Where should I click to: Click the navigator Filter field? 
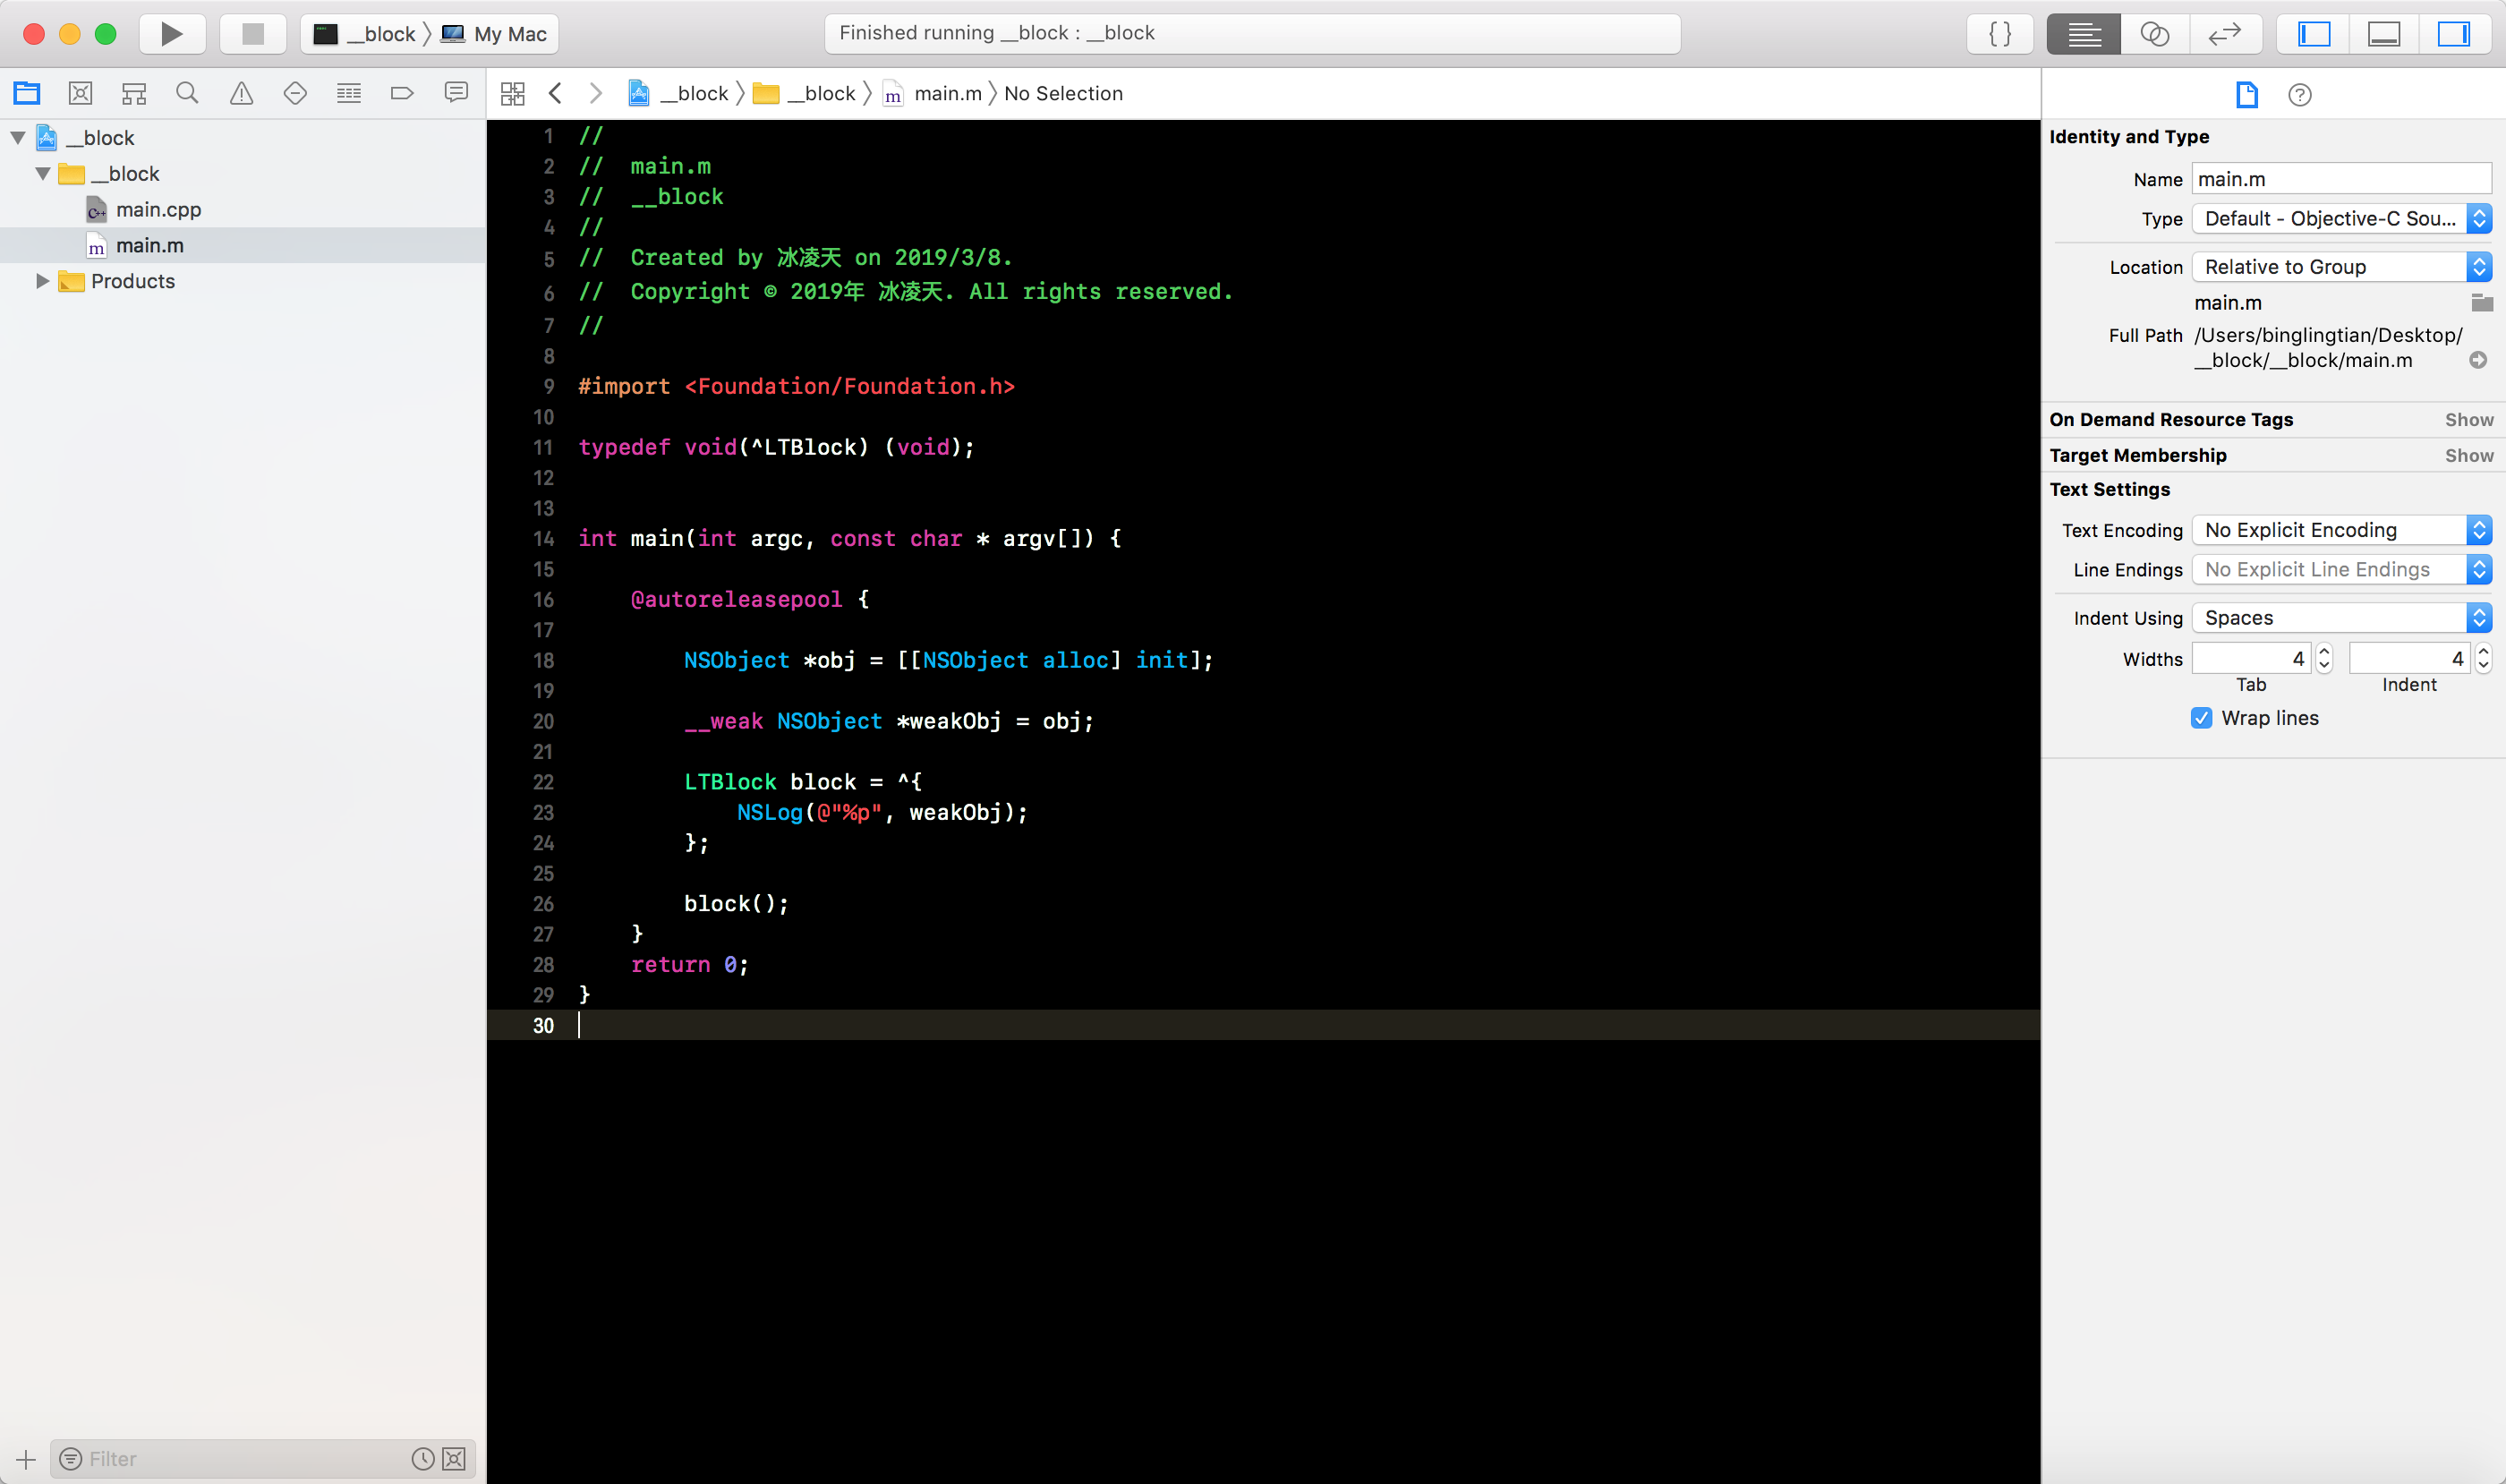pos(245,1459)
